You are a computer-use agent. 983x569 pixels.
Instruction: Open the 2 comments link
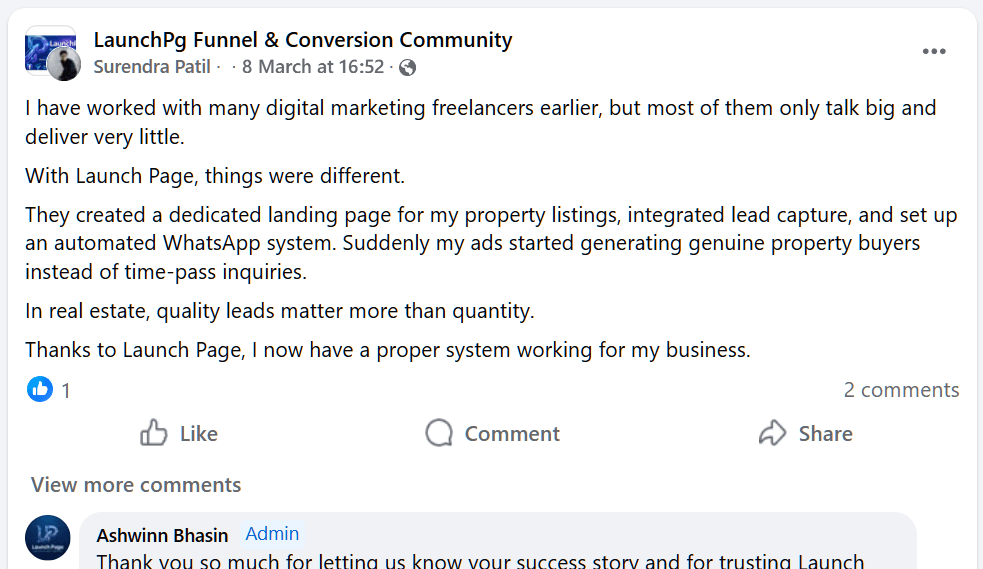[901, 390]
